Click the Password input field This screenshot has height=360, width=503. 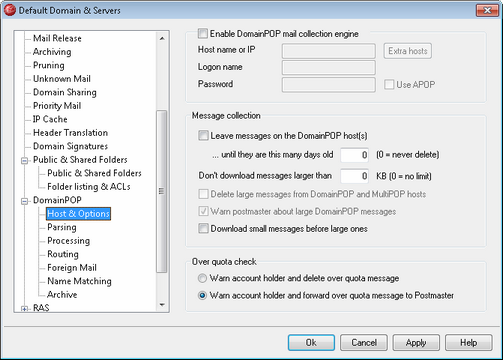329,85
